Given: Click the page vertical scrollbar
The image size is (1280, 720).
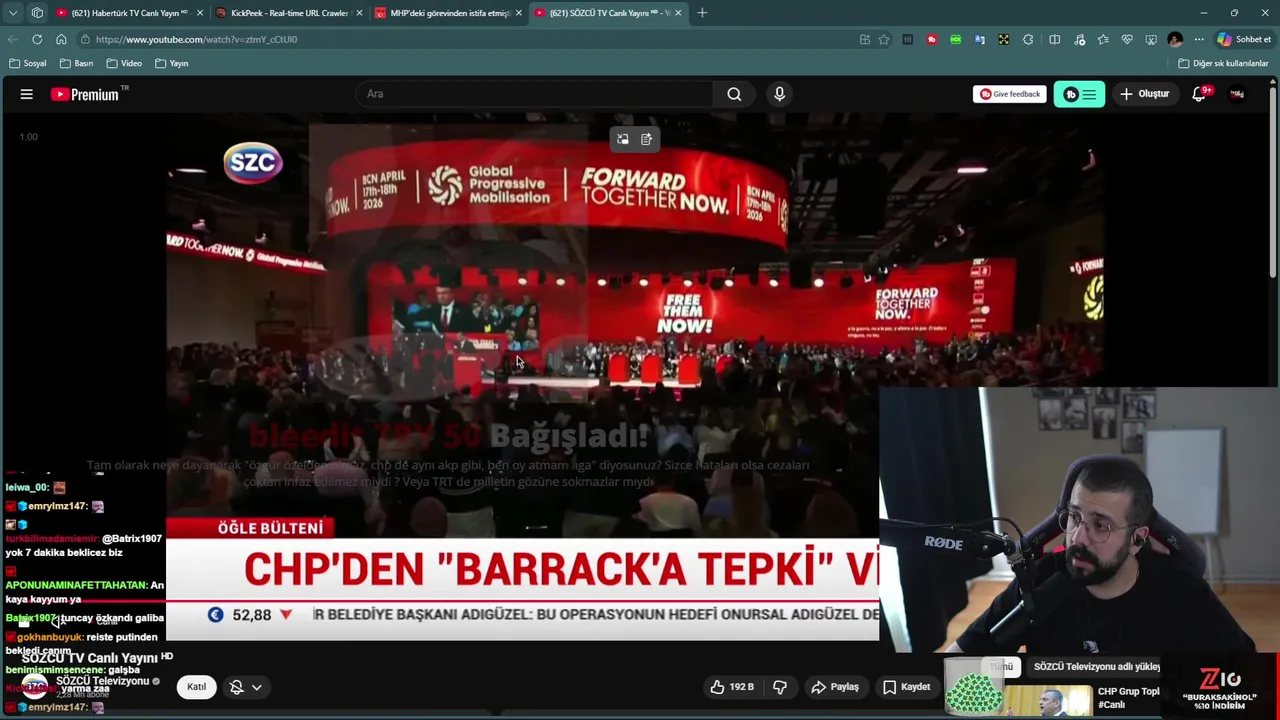Looking at the screenshot, I should pos(1273,180).
